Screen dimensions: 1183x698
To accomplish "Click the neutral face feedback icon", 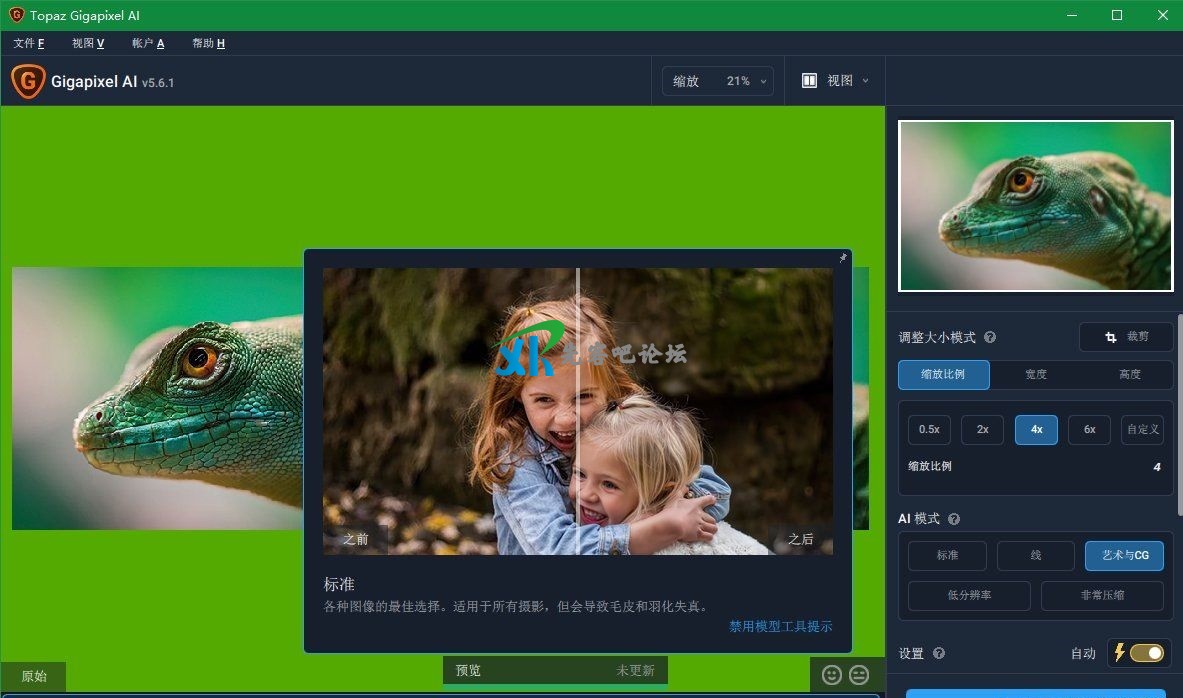I will 859,675.
